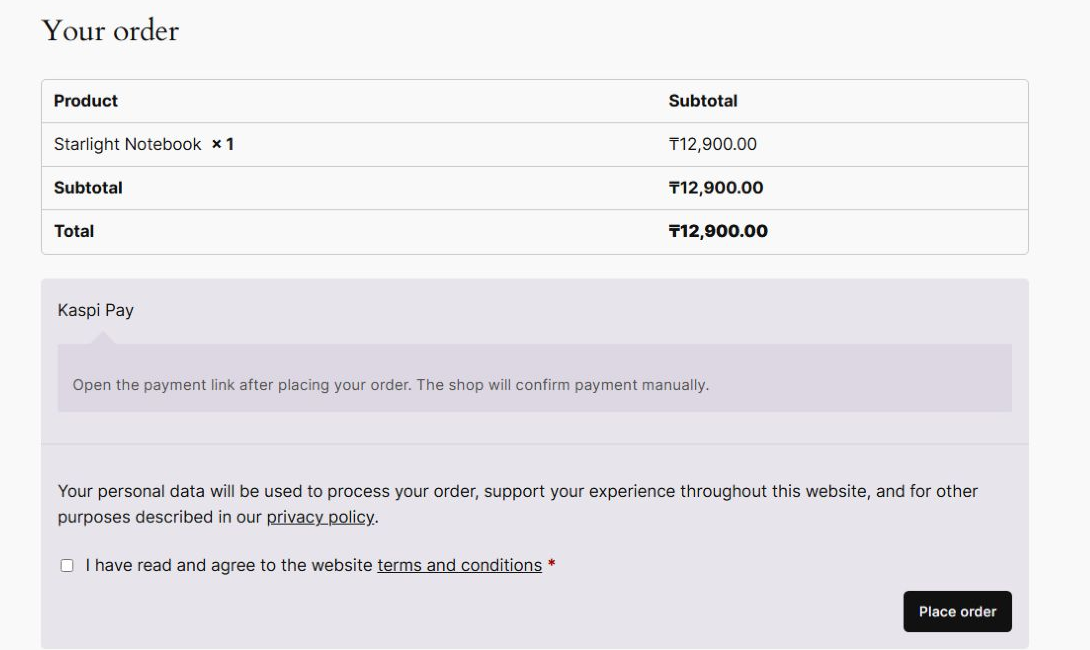Click the × 1 quantity text

point(222,145)
